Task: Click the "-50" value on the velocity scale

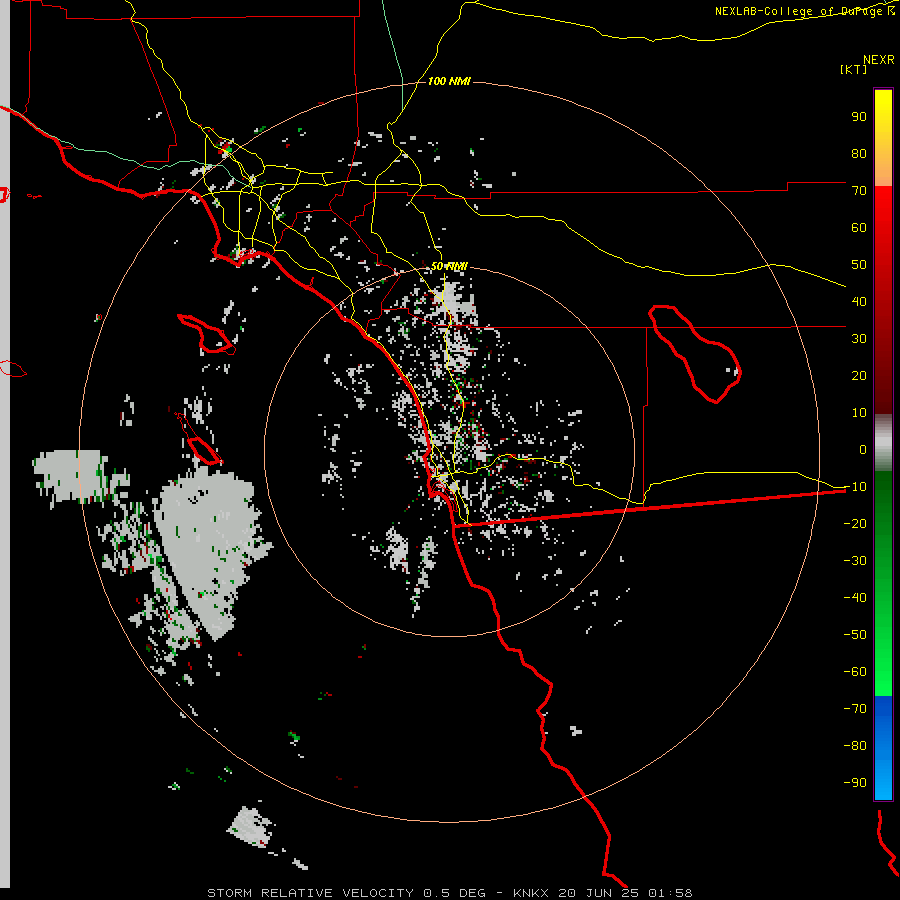Action: tap(855, 635)
